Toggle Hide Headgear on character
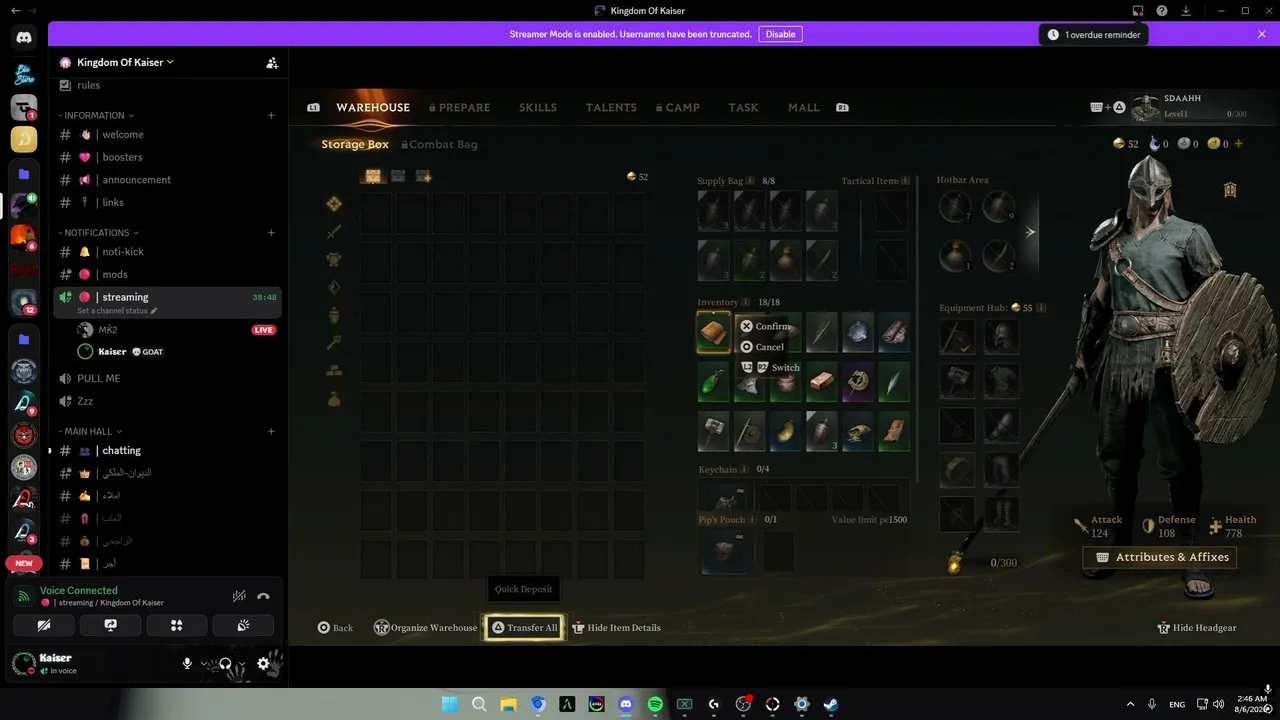1280x720 pixels. coord(1196,628)
